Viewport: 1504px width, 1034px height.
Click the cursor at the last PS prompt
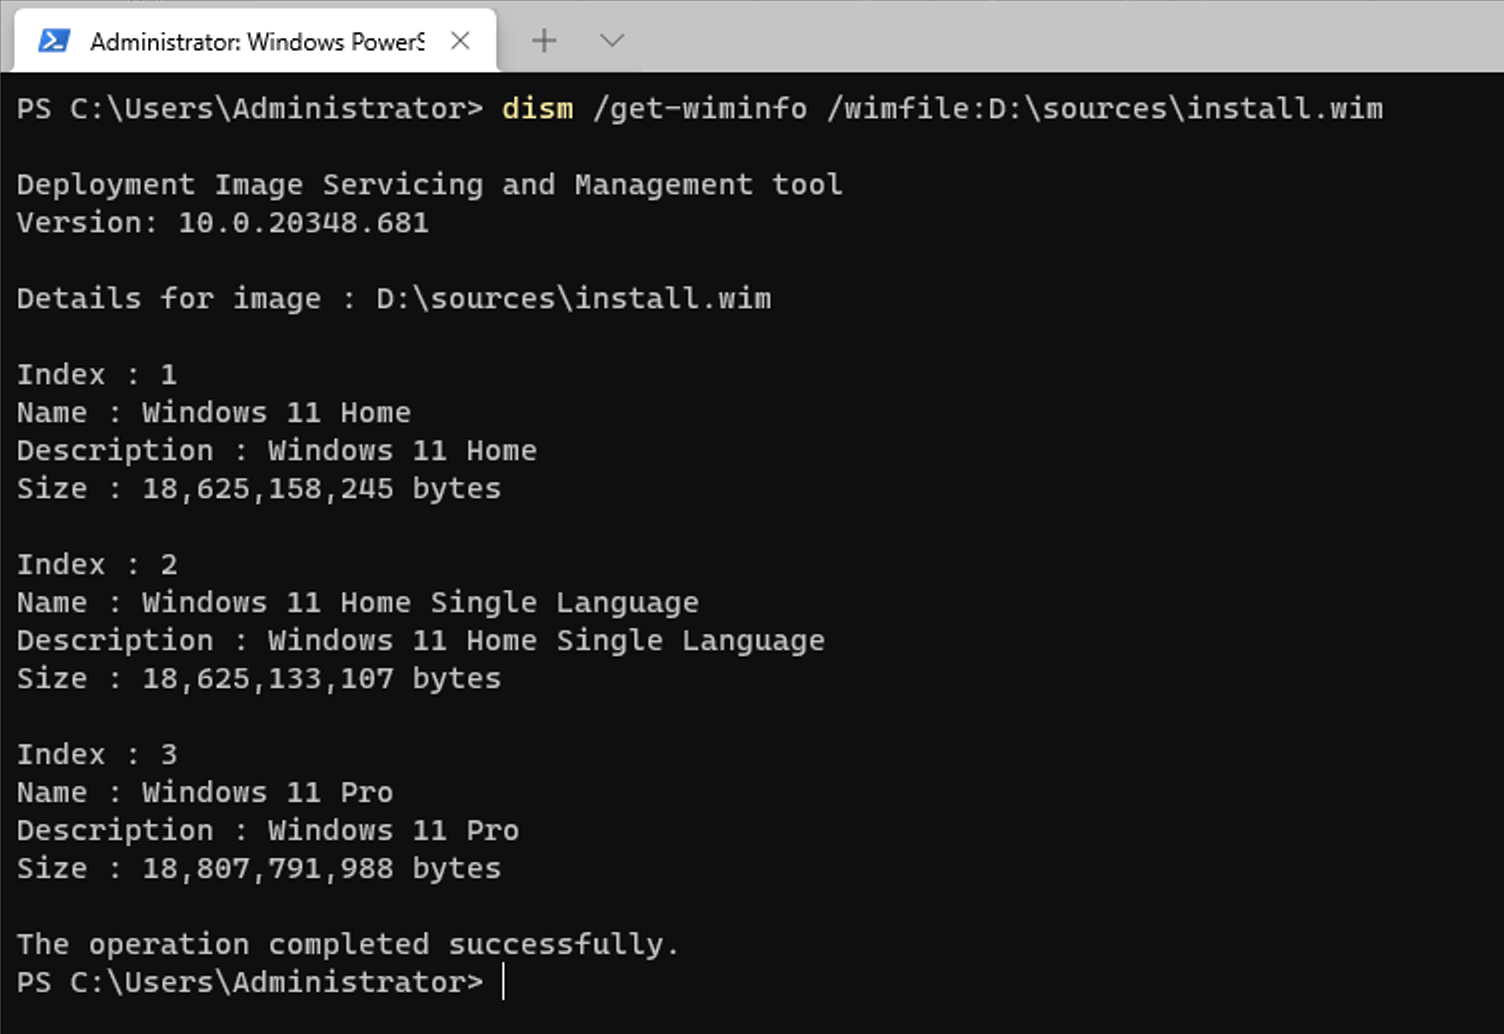pos(503,983)
